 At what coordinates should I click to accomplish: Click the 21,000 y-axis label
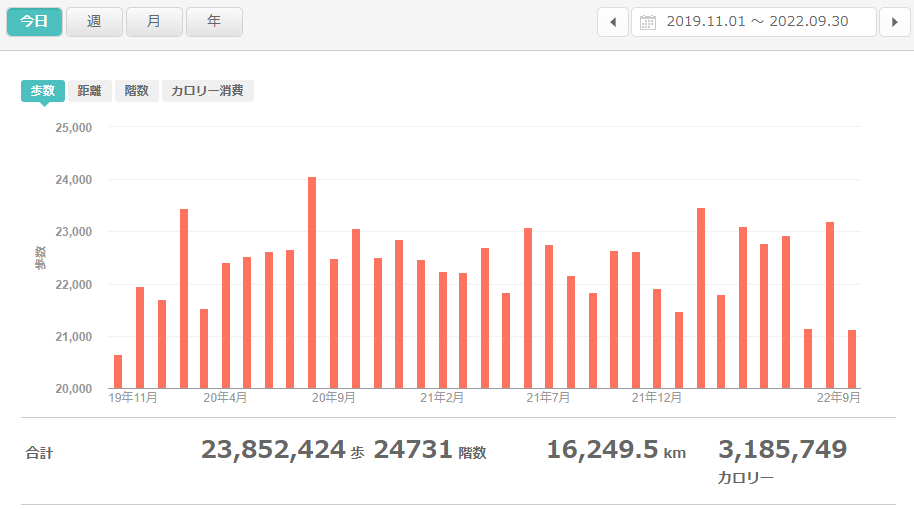pyautogui.click(x=73, y=336)
